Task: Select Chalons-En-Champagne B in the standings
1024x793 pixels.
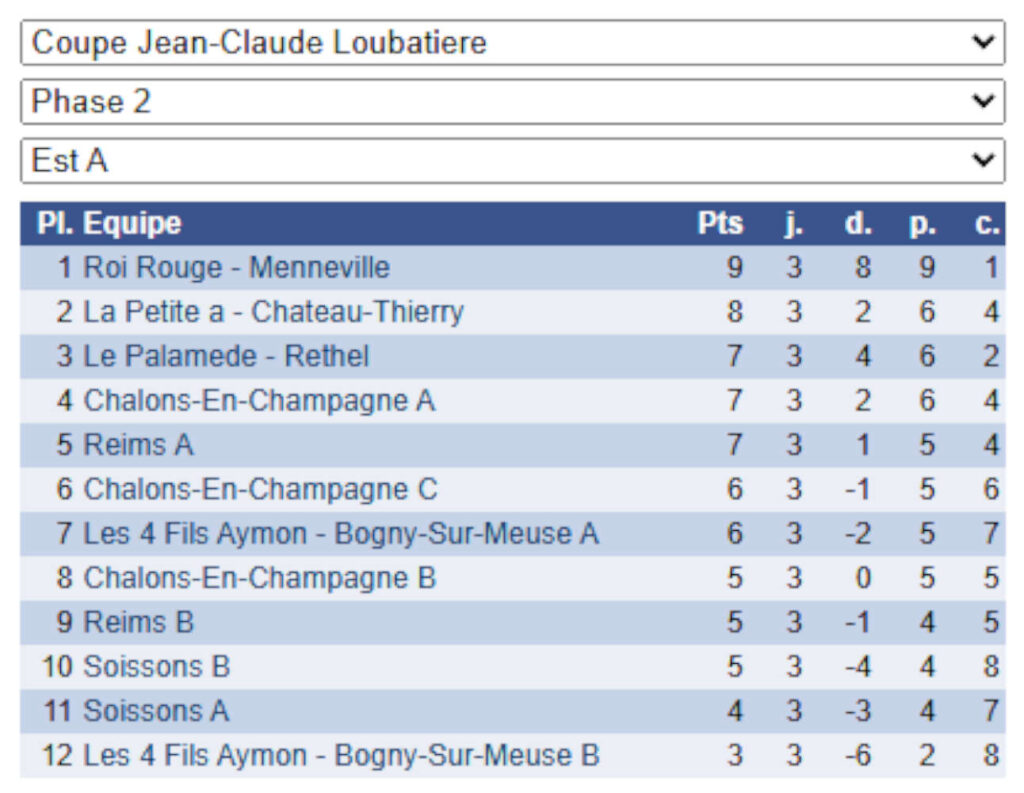Action: [259, 578]
